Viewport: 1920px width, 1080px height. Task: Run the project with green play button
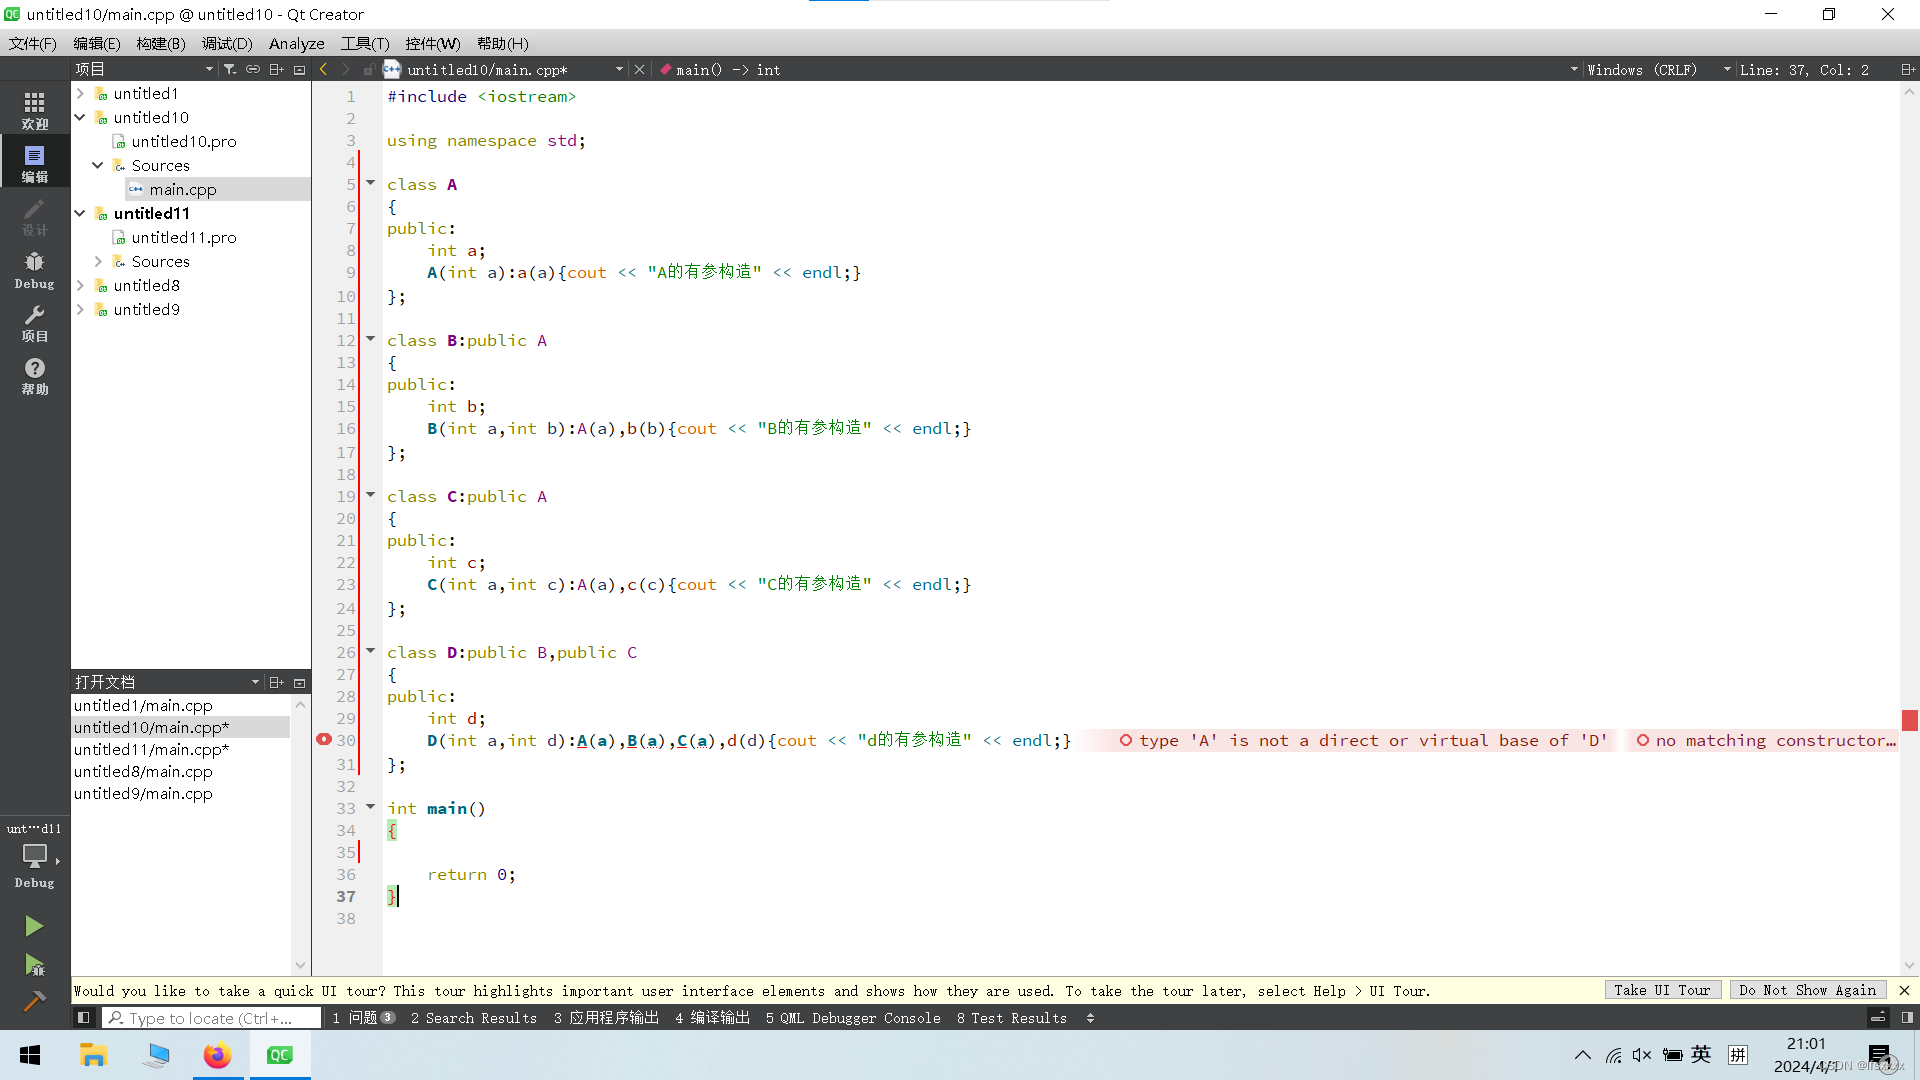coord(34,926)
